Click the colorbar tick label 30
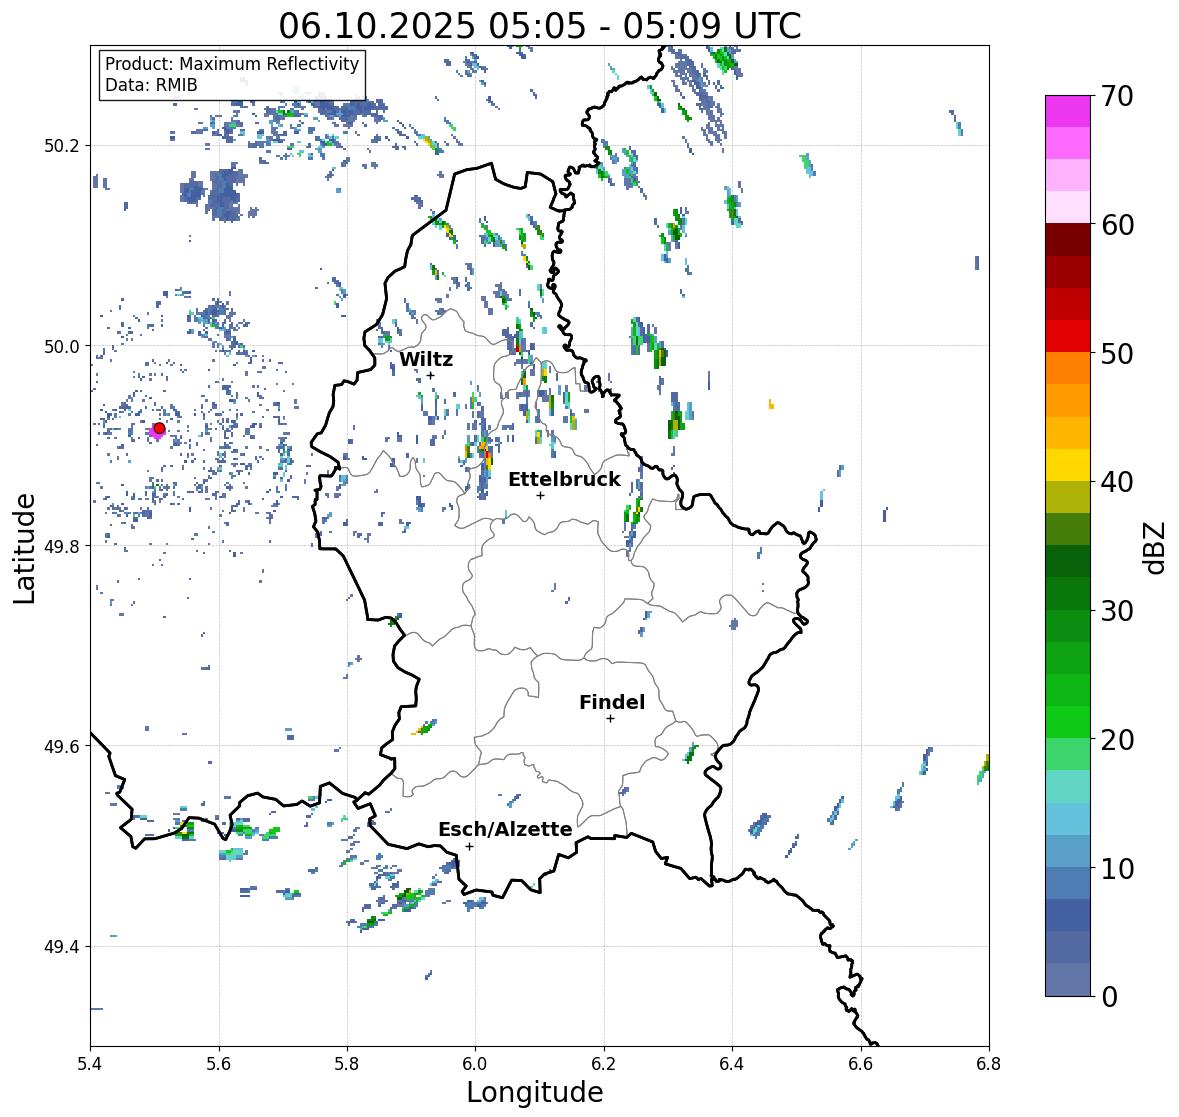This screenshot has width=1179, height=1117. pos(1117,610)
